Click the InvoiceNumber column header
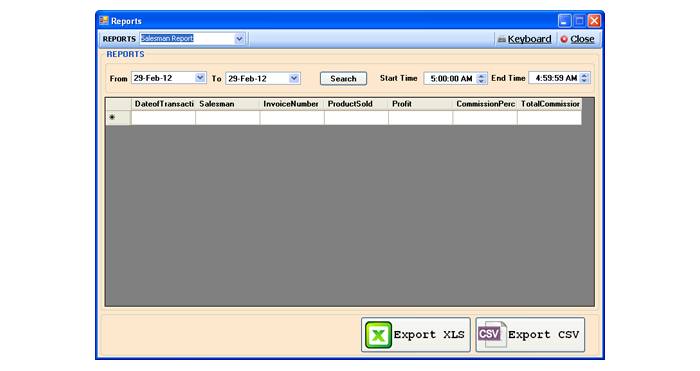The width and height of the screenshot is (700, 371). 292,104
